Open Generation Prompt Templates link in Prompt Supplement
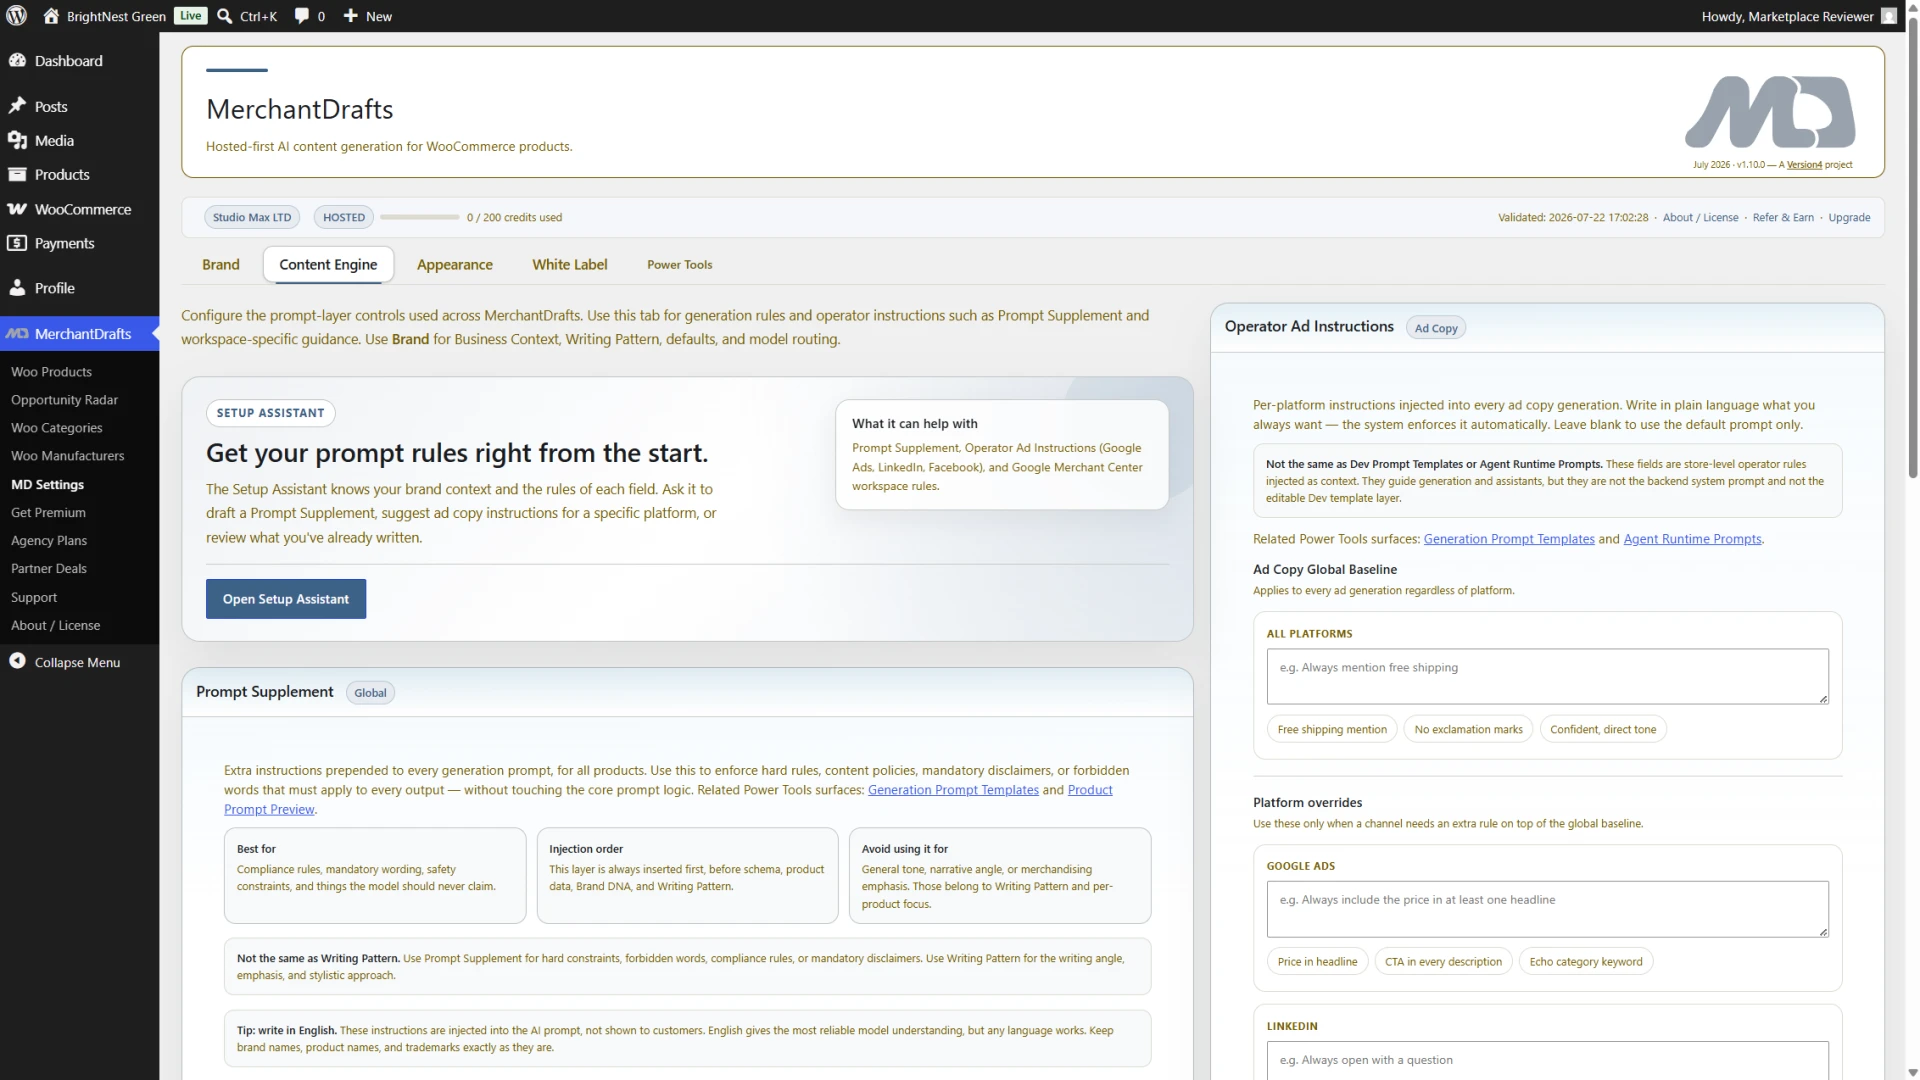The height and width of the screenshot is (1080, 1920). click(x=953, y=790)
